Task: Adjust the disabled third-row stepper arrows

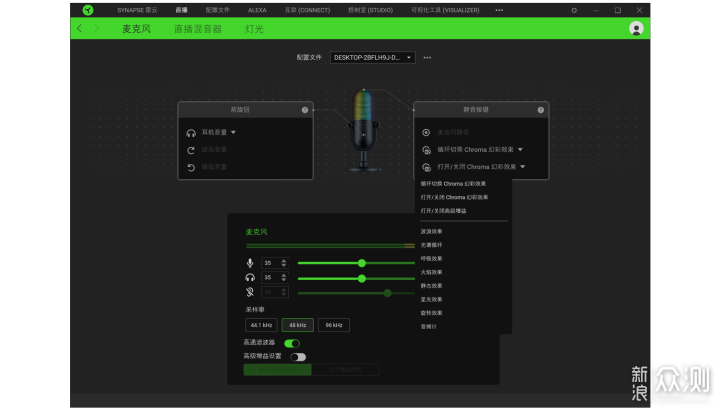Action: click(284, 292)
